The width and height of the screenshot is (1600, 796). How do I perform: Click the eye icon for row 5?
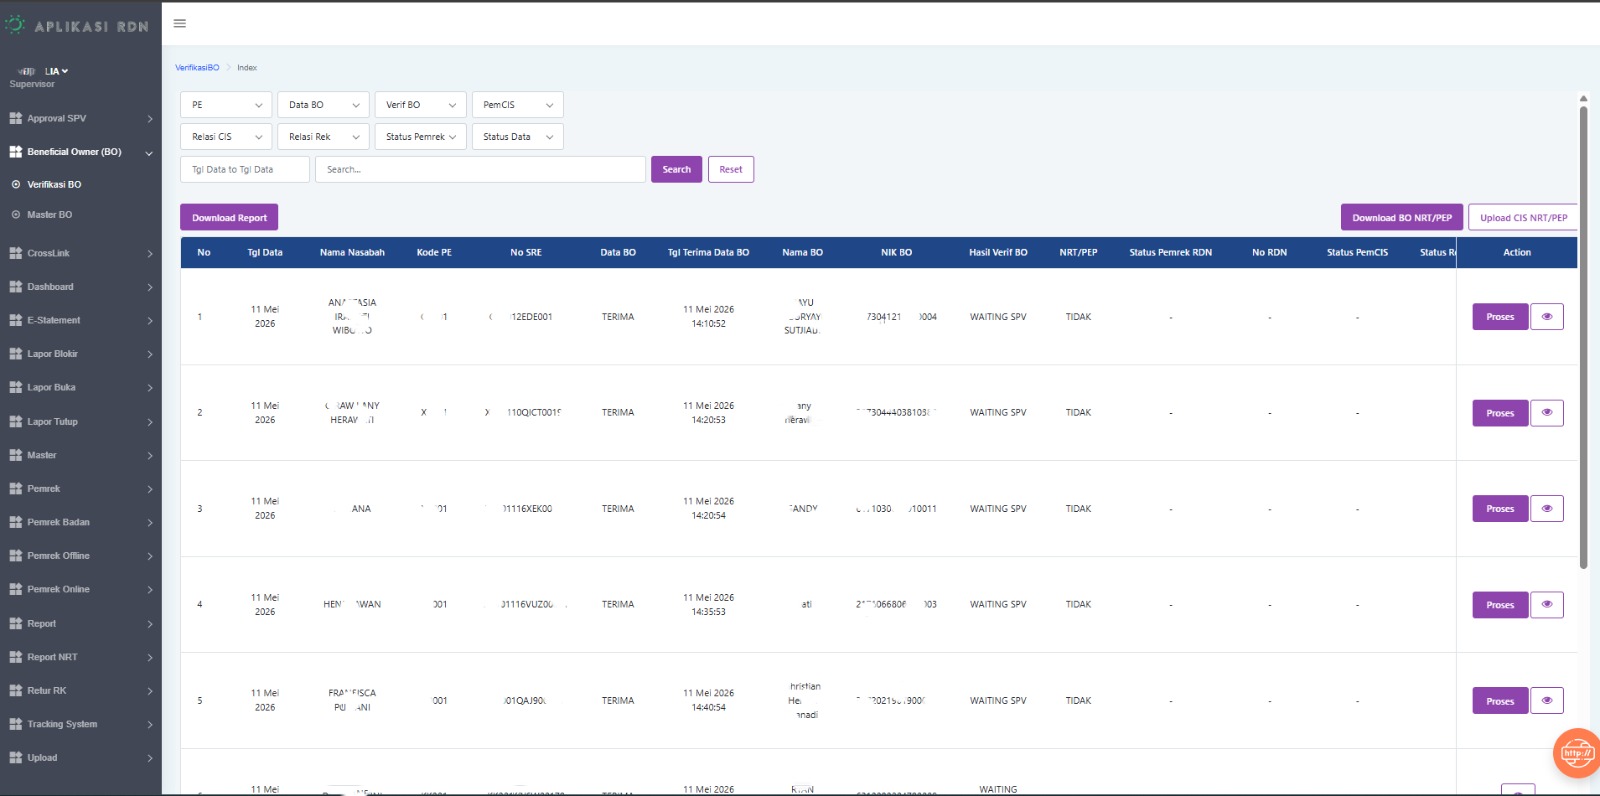1547,701
